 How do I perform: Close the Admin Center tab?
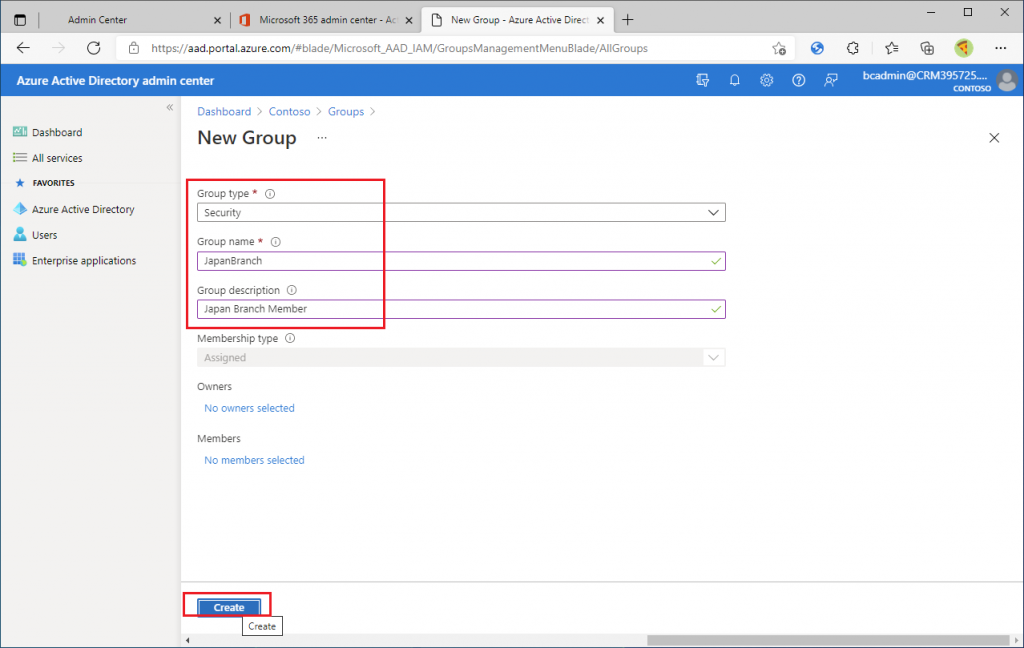point(217,20)
